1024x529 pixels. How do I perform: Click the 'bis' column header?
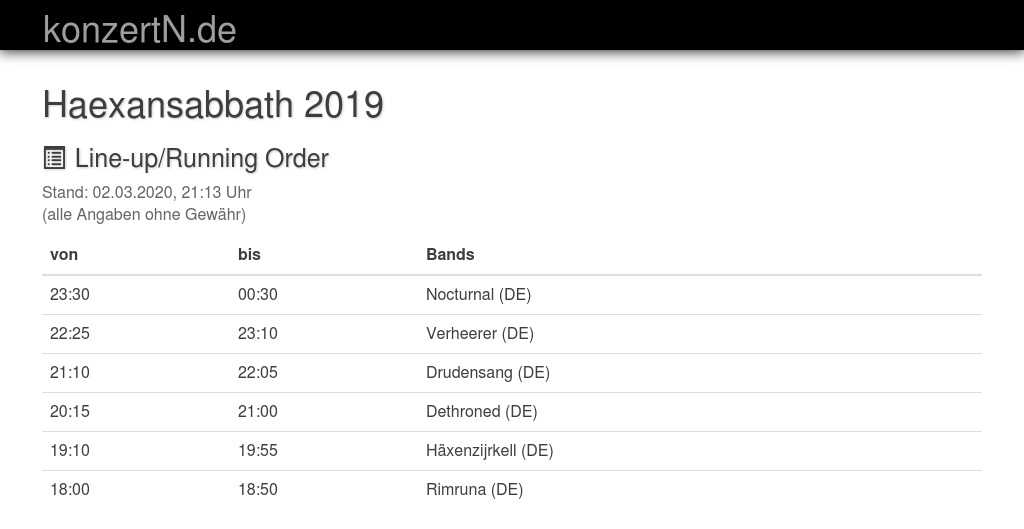click(x=249, y=254)
